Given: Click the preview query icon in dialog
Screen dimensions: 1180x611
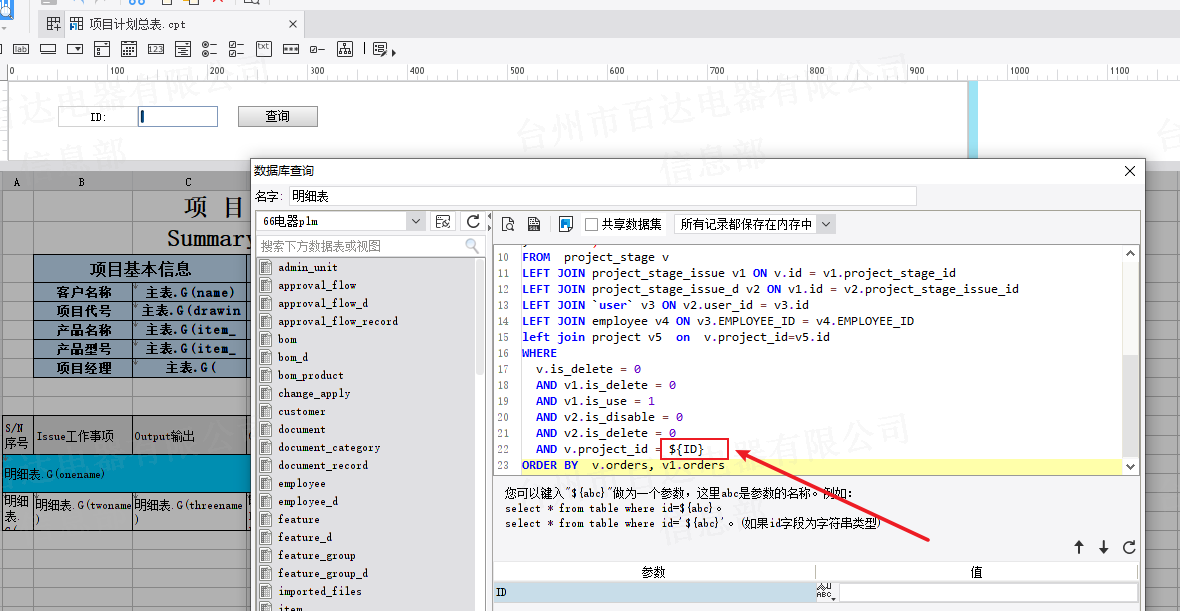Looking at the screenshot, I should tap(508, 224).
